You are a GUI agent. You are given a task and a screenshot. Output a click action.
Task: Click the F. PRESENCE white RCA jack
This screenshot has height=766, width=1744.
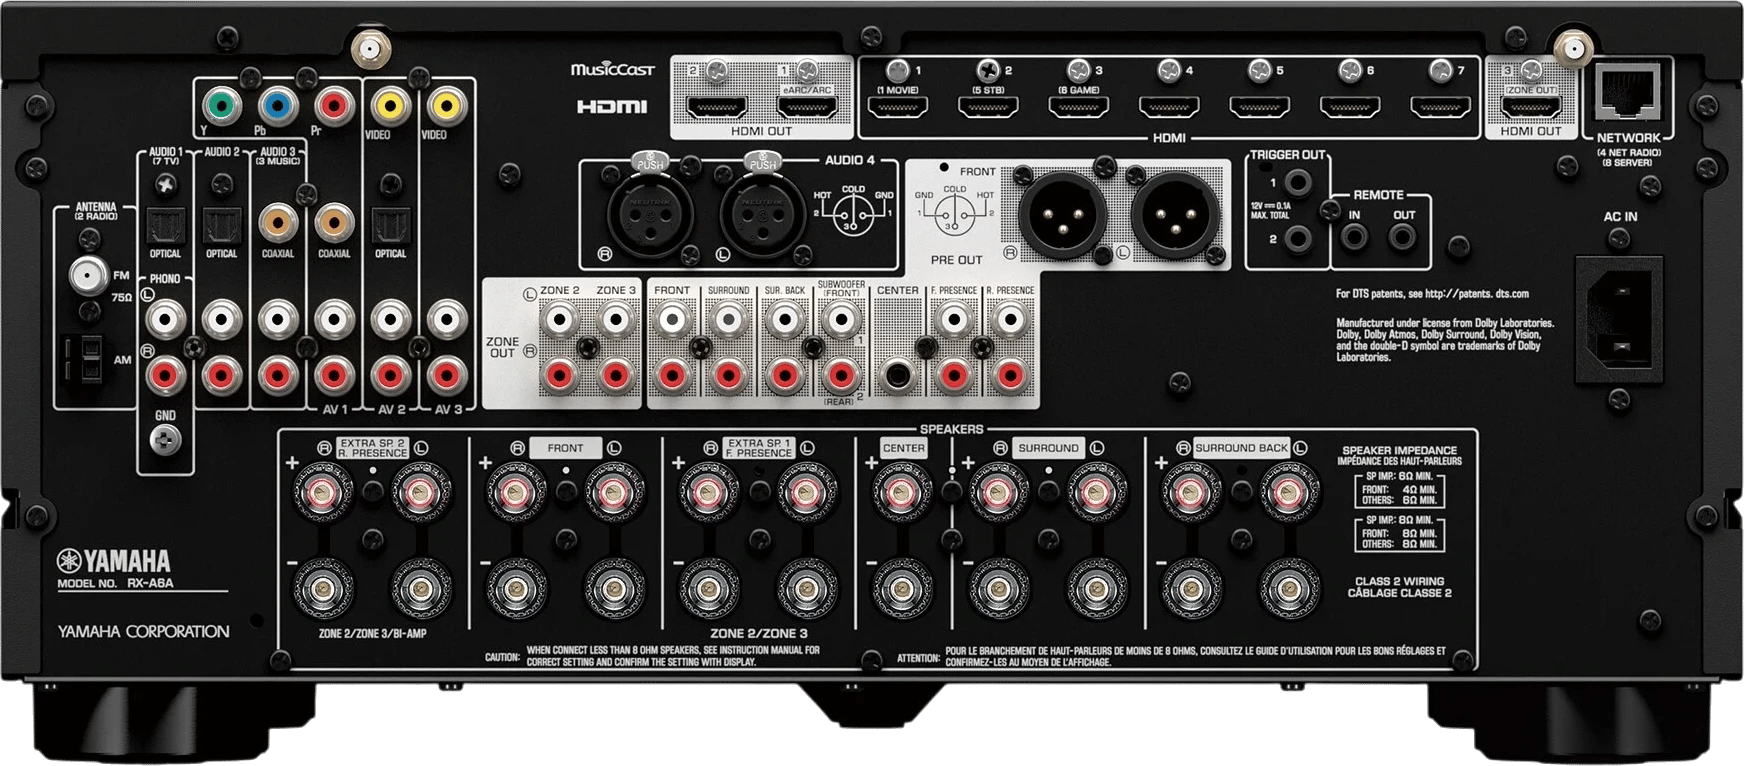pos(954,320)
